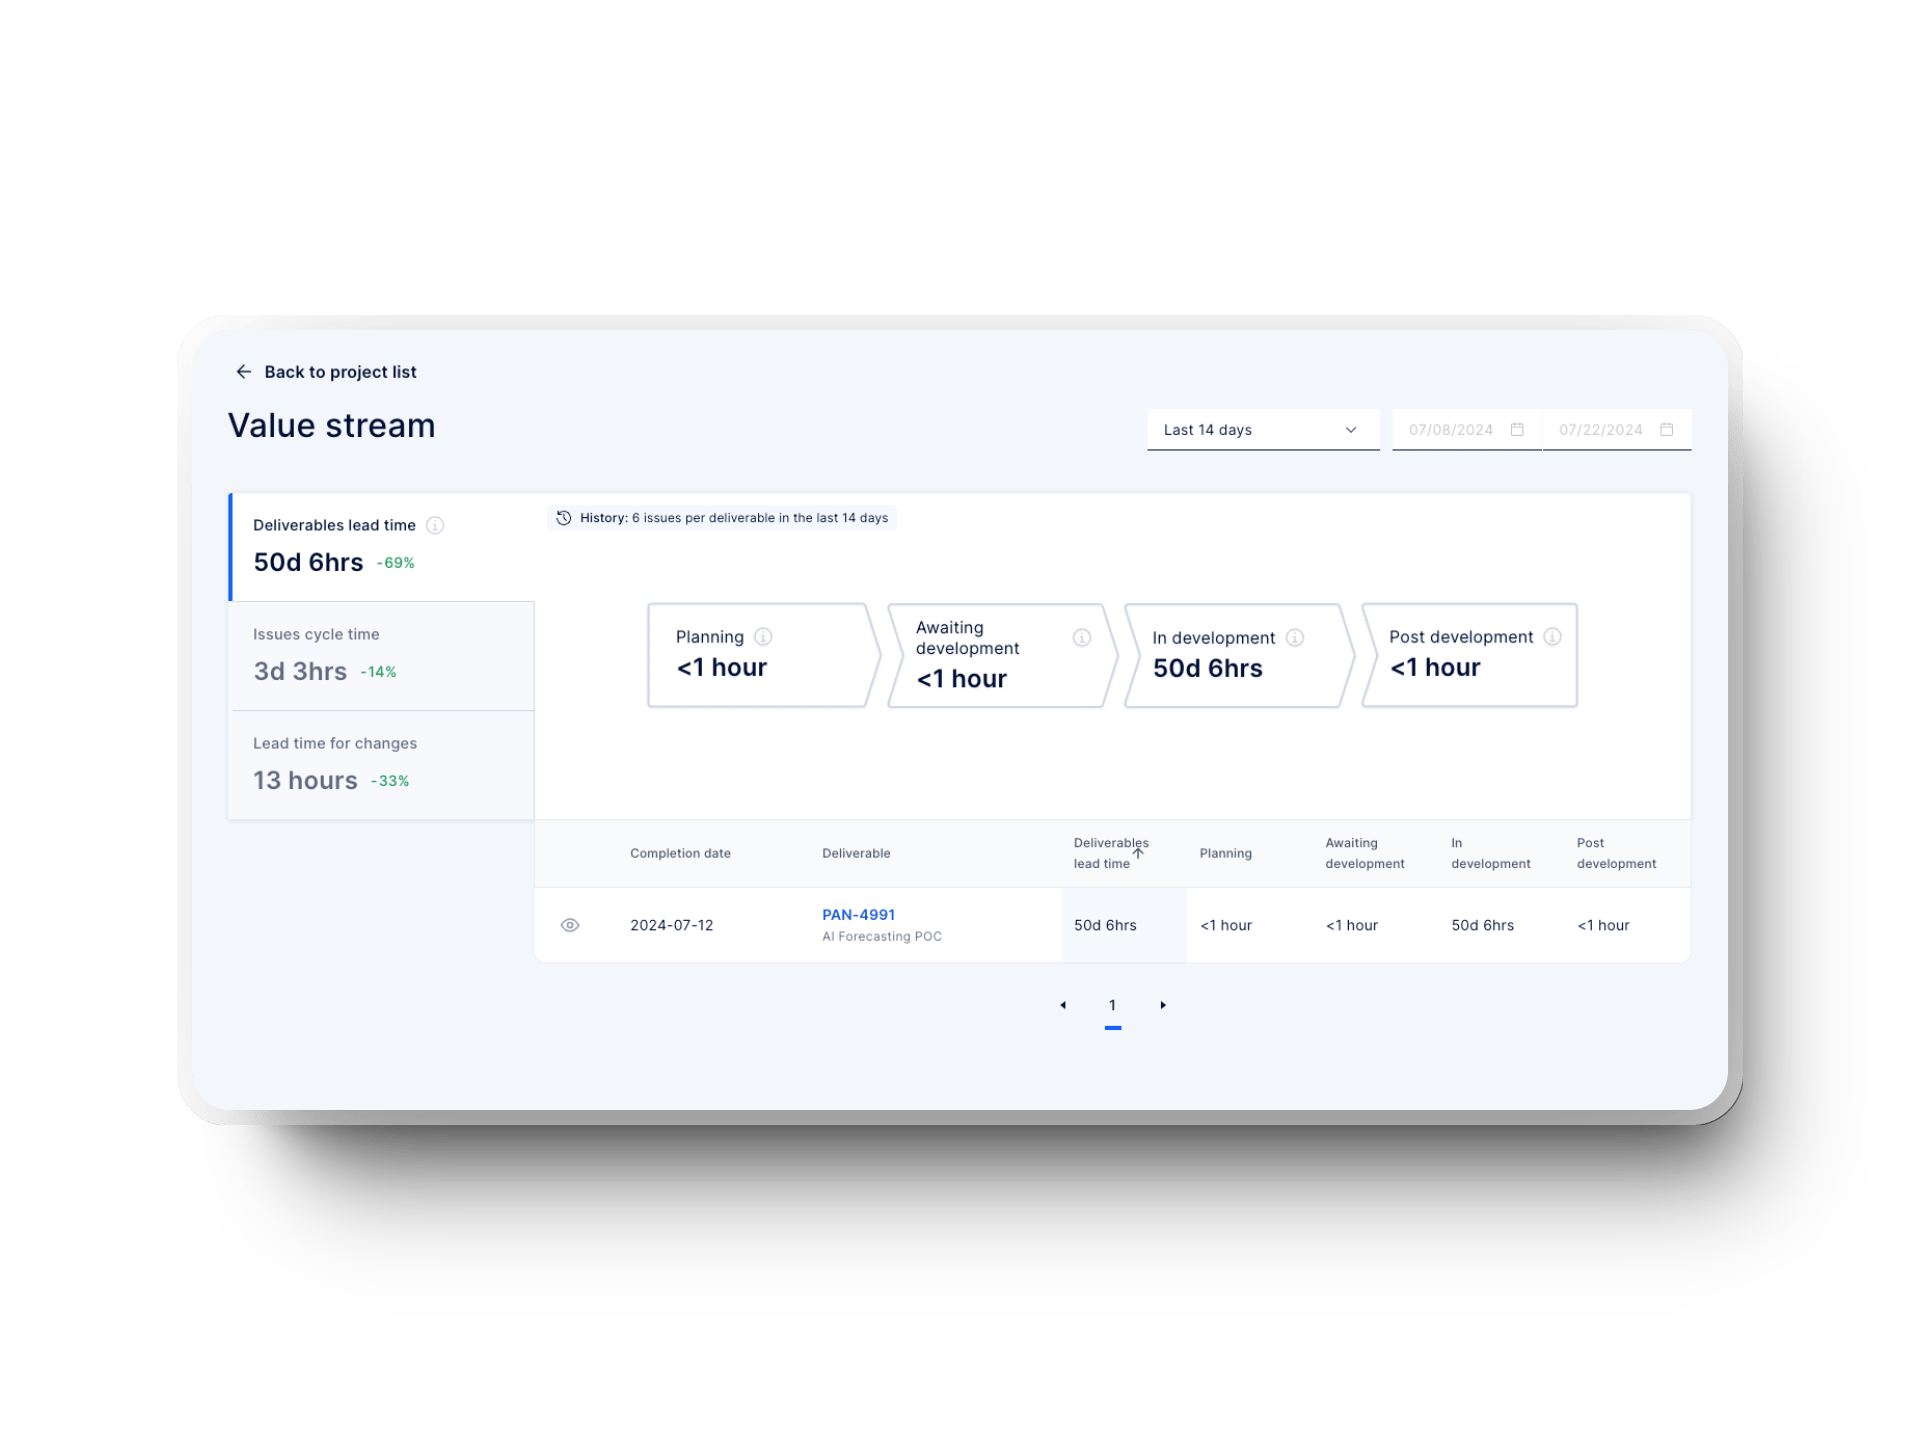The image size is (1920, 1440).
Task: Select page 1 in the pagination control
Action: pos(1113,1005)
